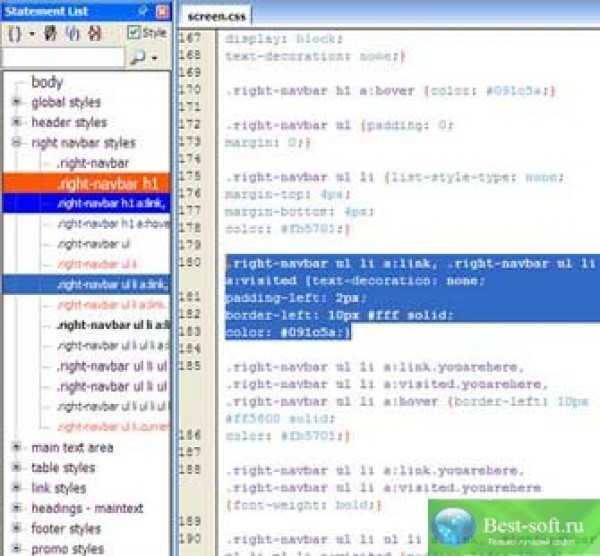The height and width of the screenshot is (556, 600).
Task: Expand the link styles group
Action: click(x=16, y=488)
